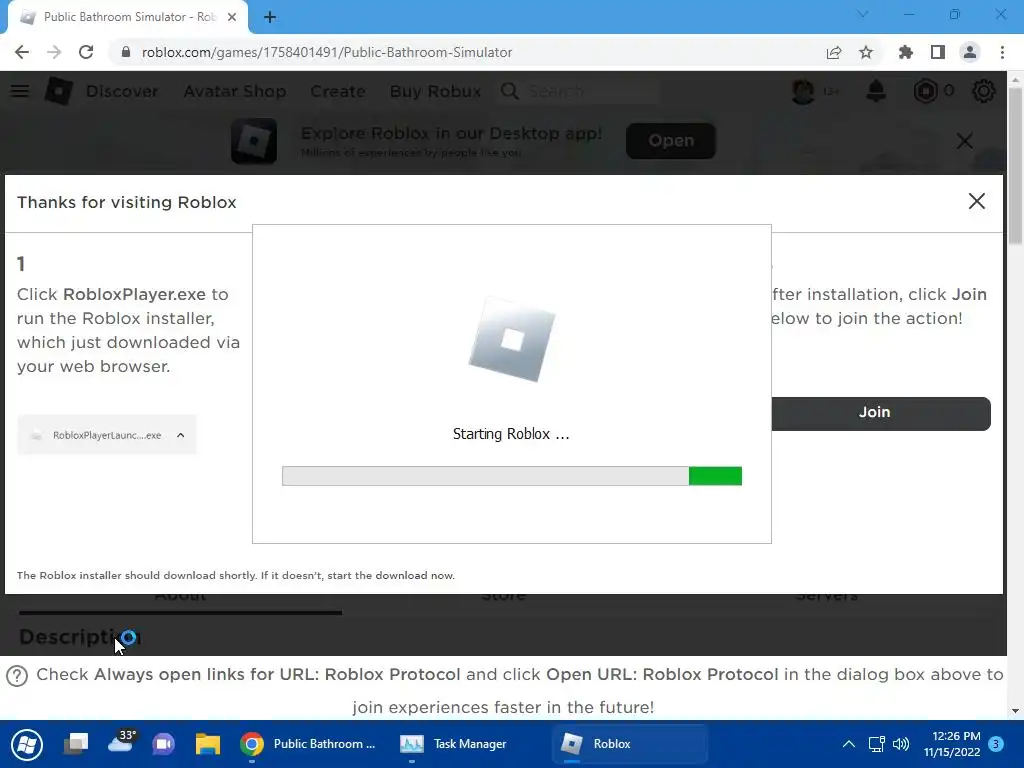
Task: Toggle the Chrome side panel icon
Action: click(938, 52)
